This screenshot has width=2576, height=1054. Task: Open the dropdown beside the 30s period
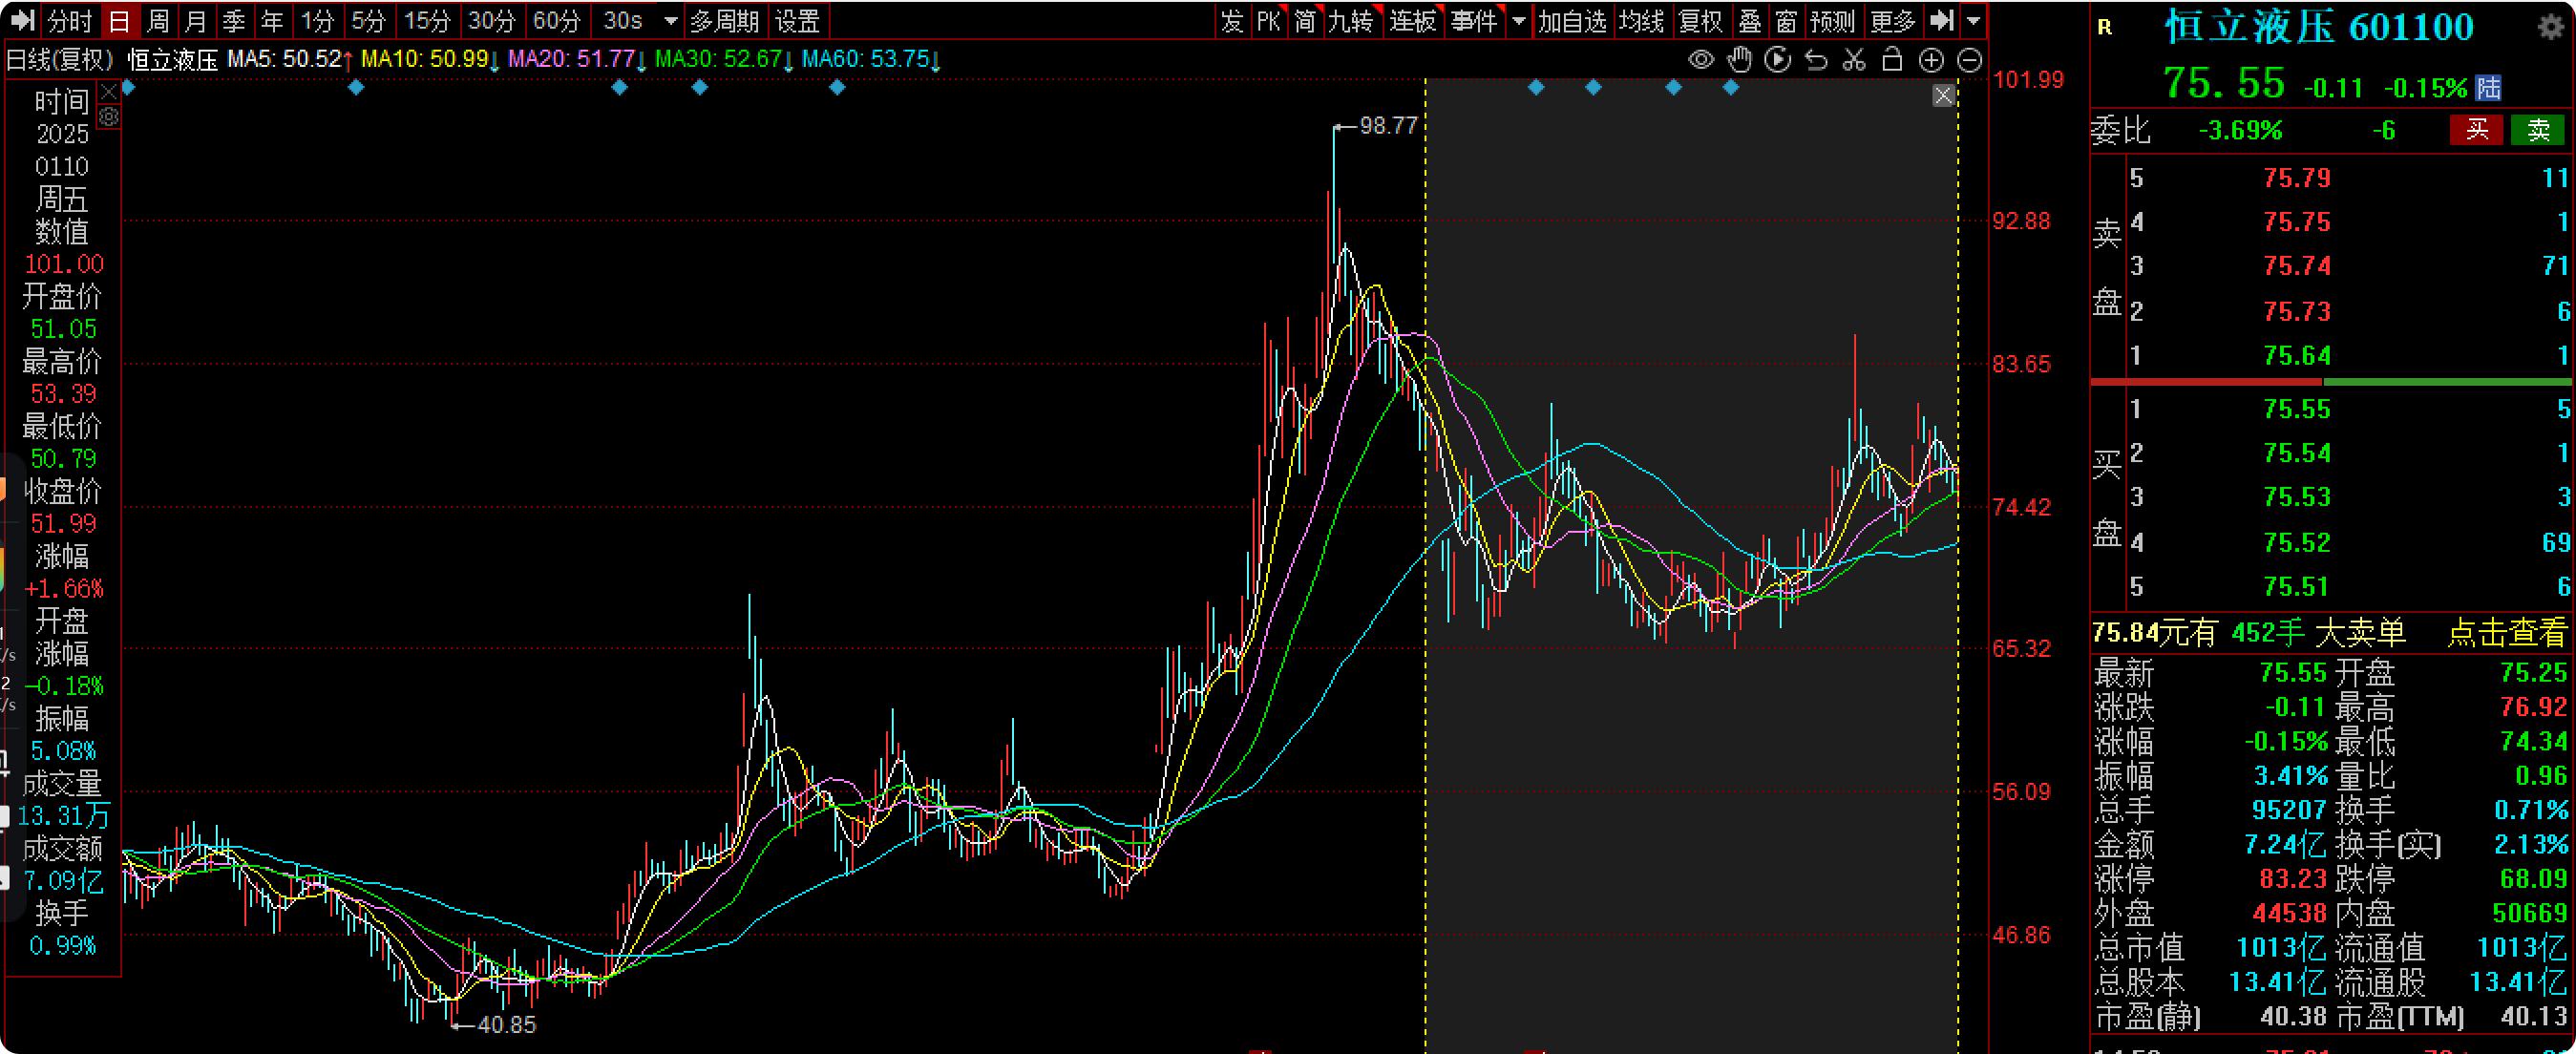click(x=671, y=21)
